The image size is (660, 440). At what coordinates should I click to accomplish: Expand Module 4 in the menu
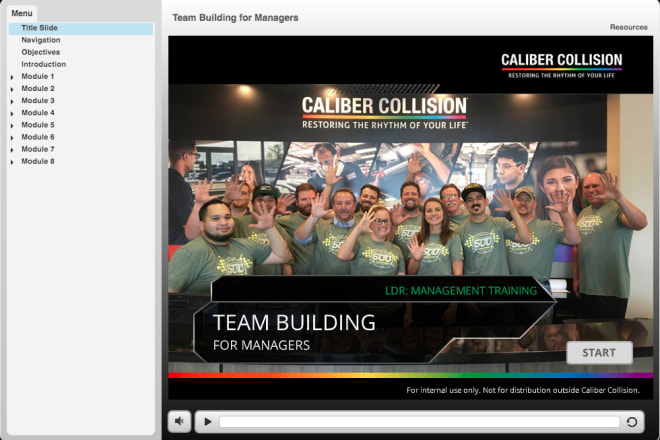pyautogui.click(x=12, y=114)
